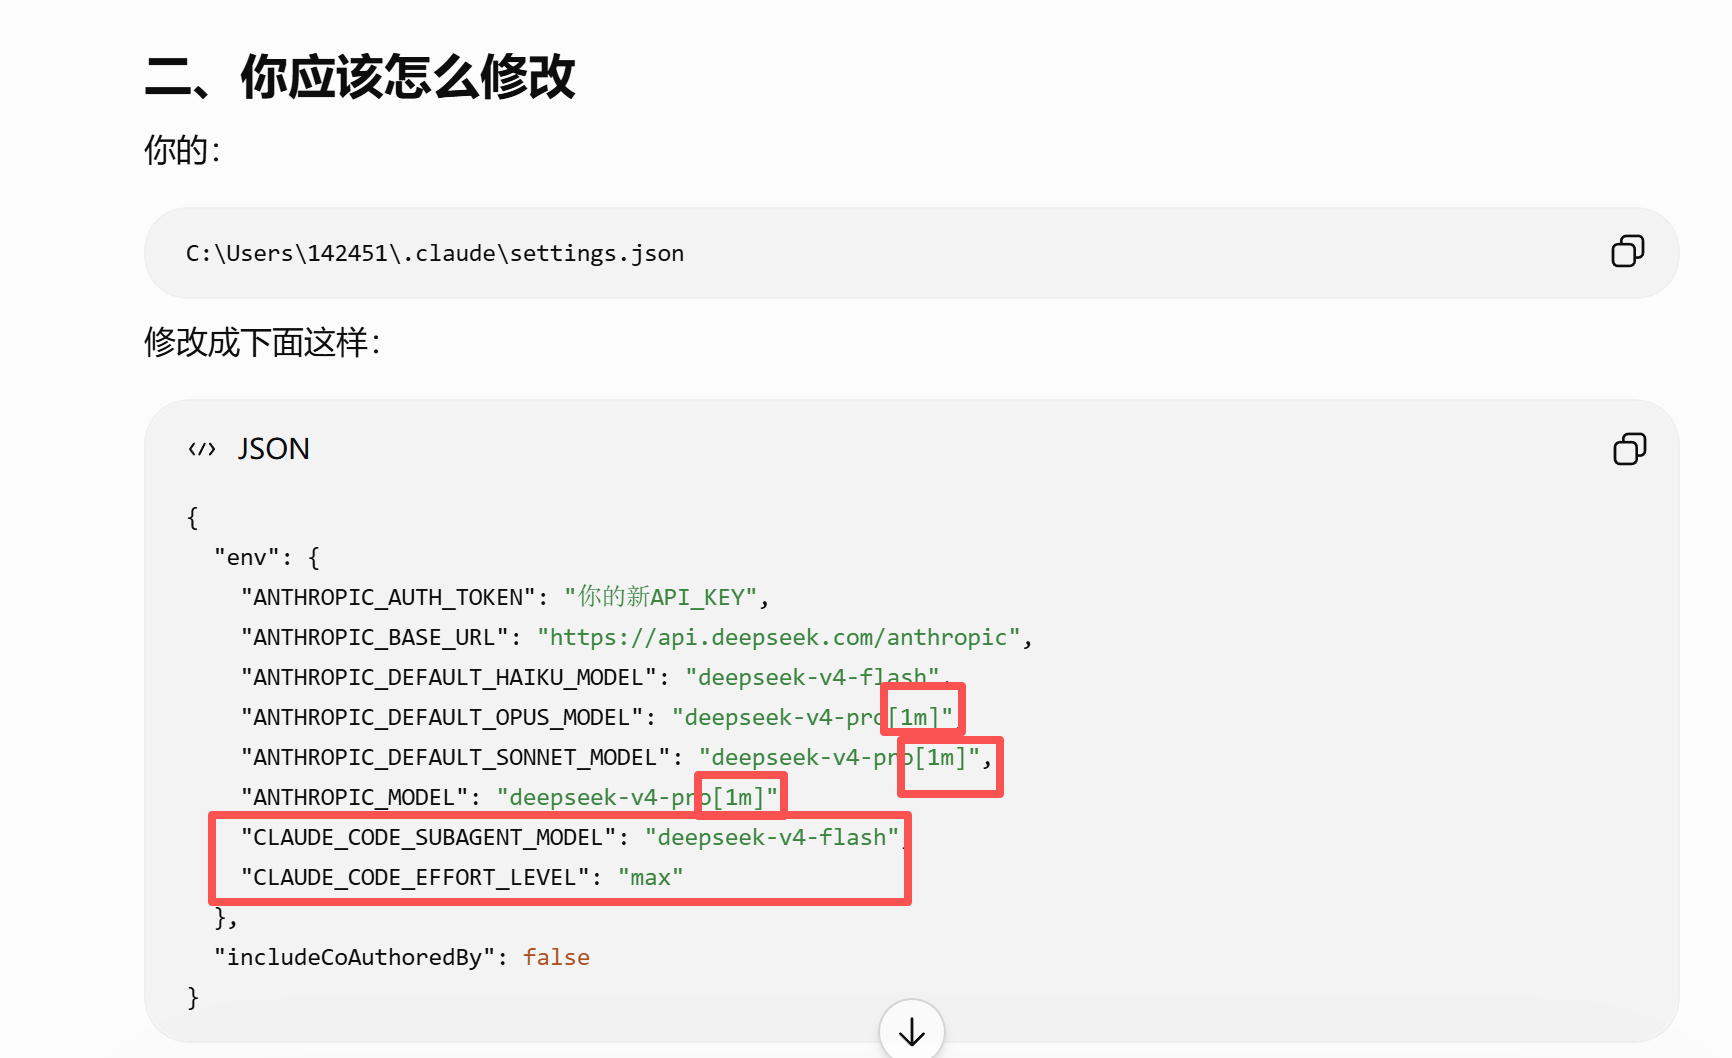Screen dimensions: 1732x1058
Task: Click the effort level value "max"
Action: coord(651,877)
